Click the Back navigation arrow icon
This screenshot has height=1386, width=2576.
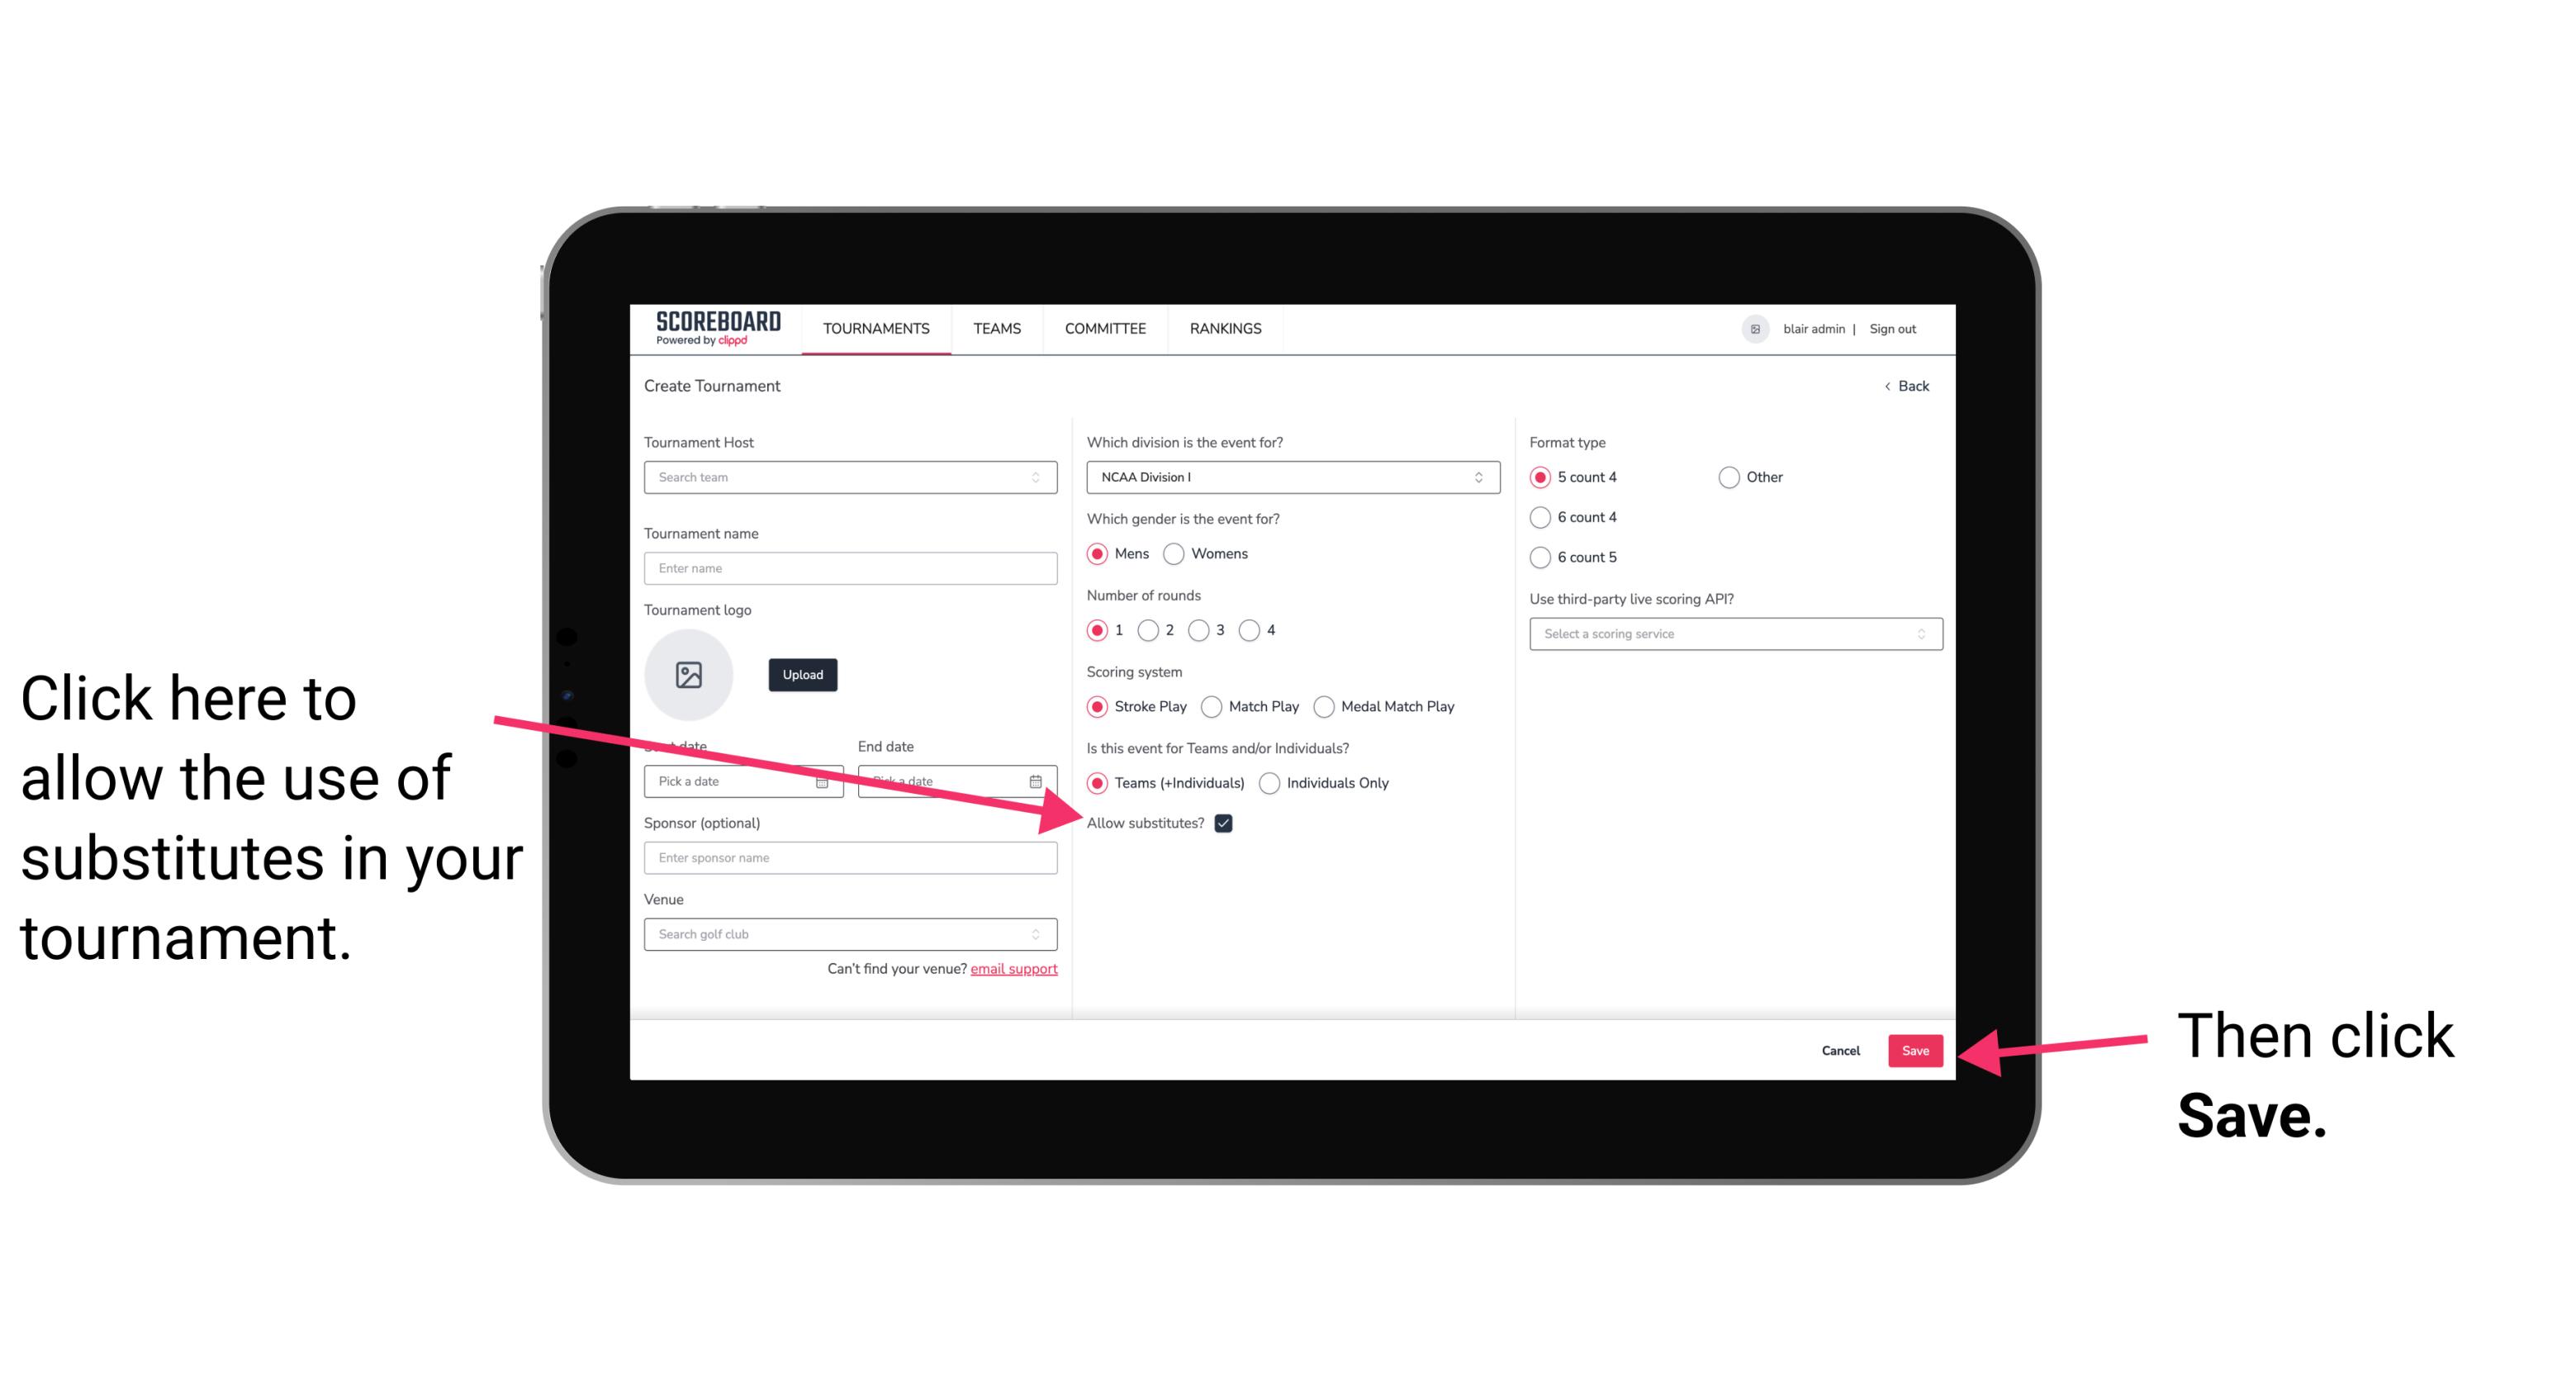click(x=1889, y=386)
